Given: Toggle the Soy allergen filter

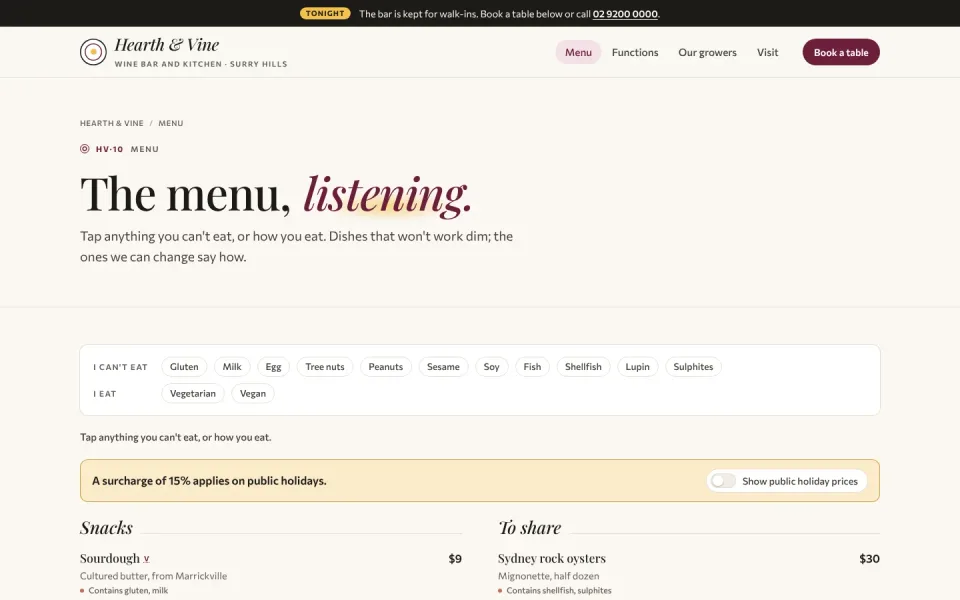Looking at the screenshot, I should [x=492, y=367].
